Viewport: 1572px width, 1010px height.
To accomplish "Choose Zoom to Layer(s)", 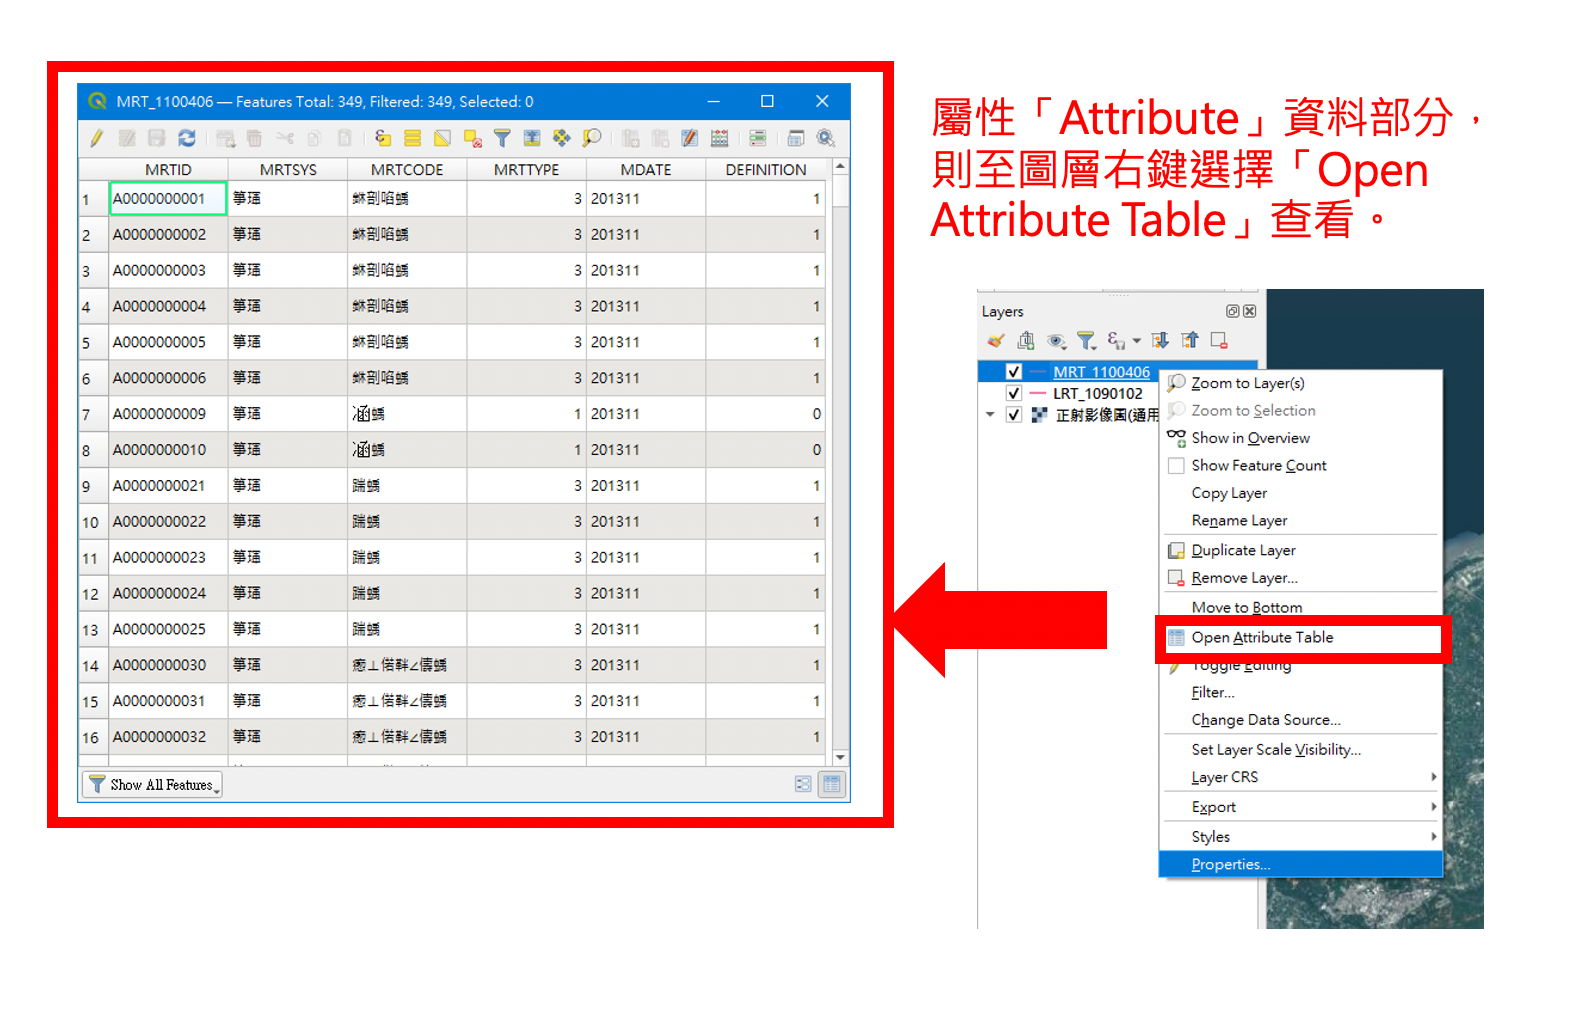I will pos(1248,383).
